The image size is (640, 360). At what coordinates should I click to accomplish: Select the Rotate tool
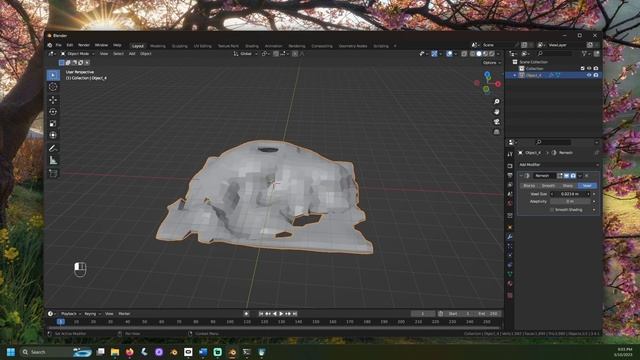[53, 111]
